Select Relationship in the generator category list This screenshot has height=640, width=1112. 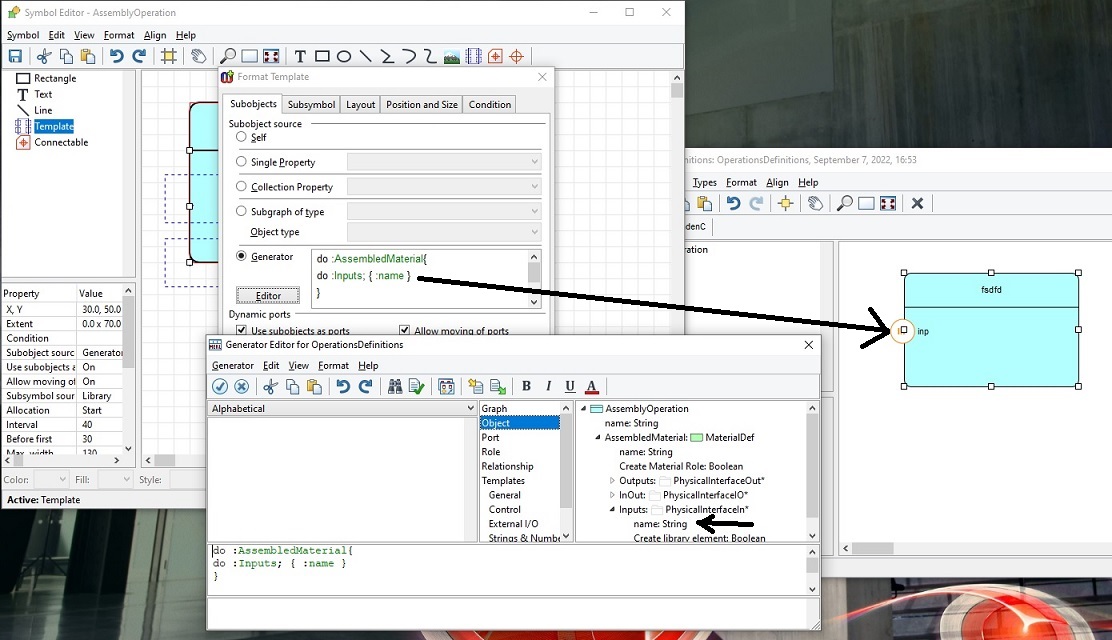(507, 466)
